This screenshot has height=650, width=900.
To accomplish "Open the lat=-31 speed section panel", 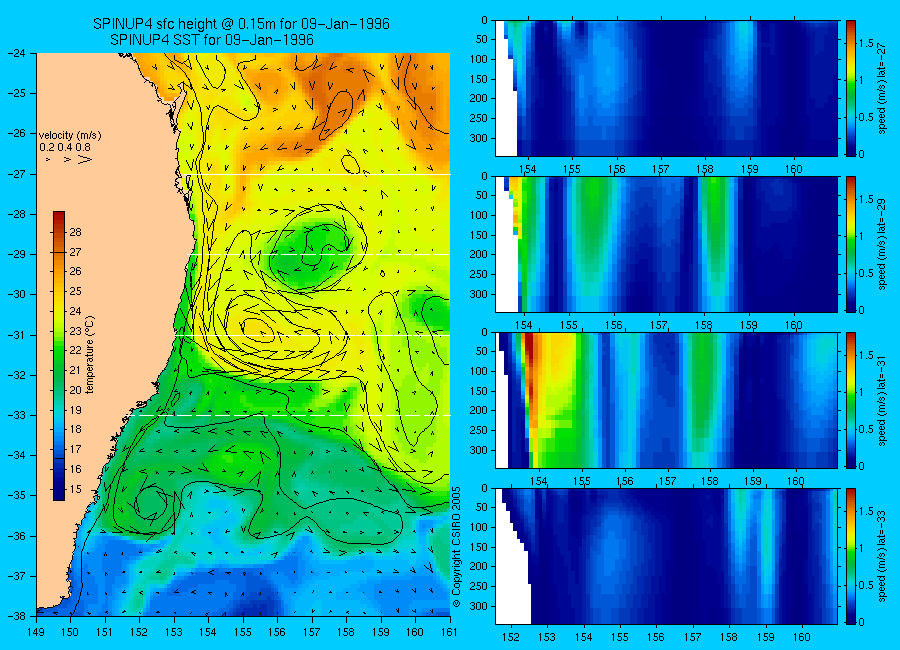I will [666, 400].
